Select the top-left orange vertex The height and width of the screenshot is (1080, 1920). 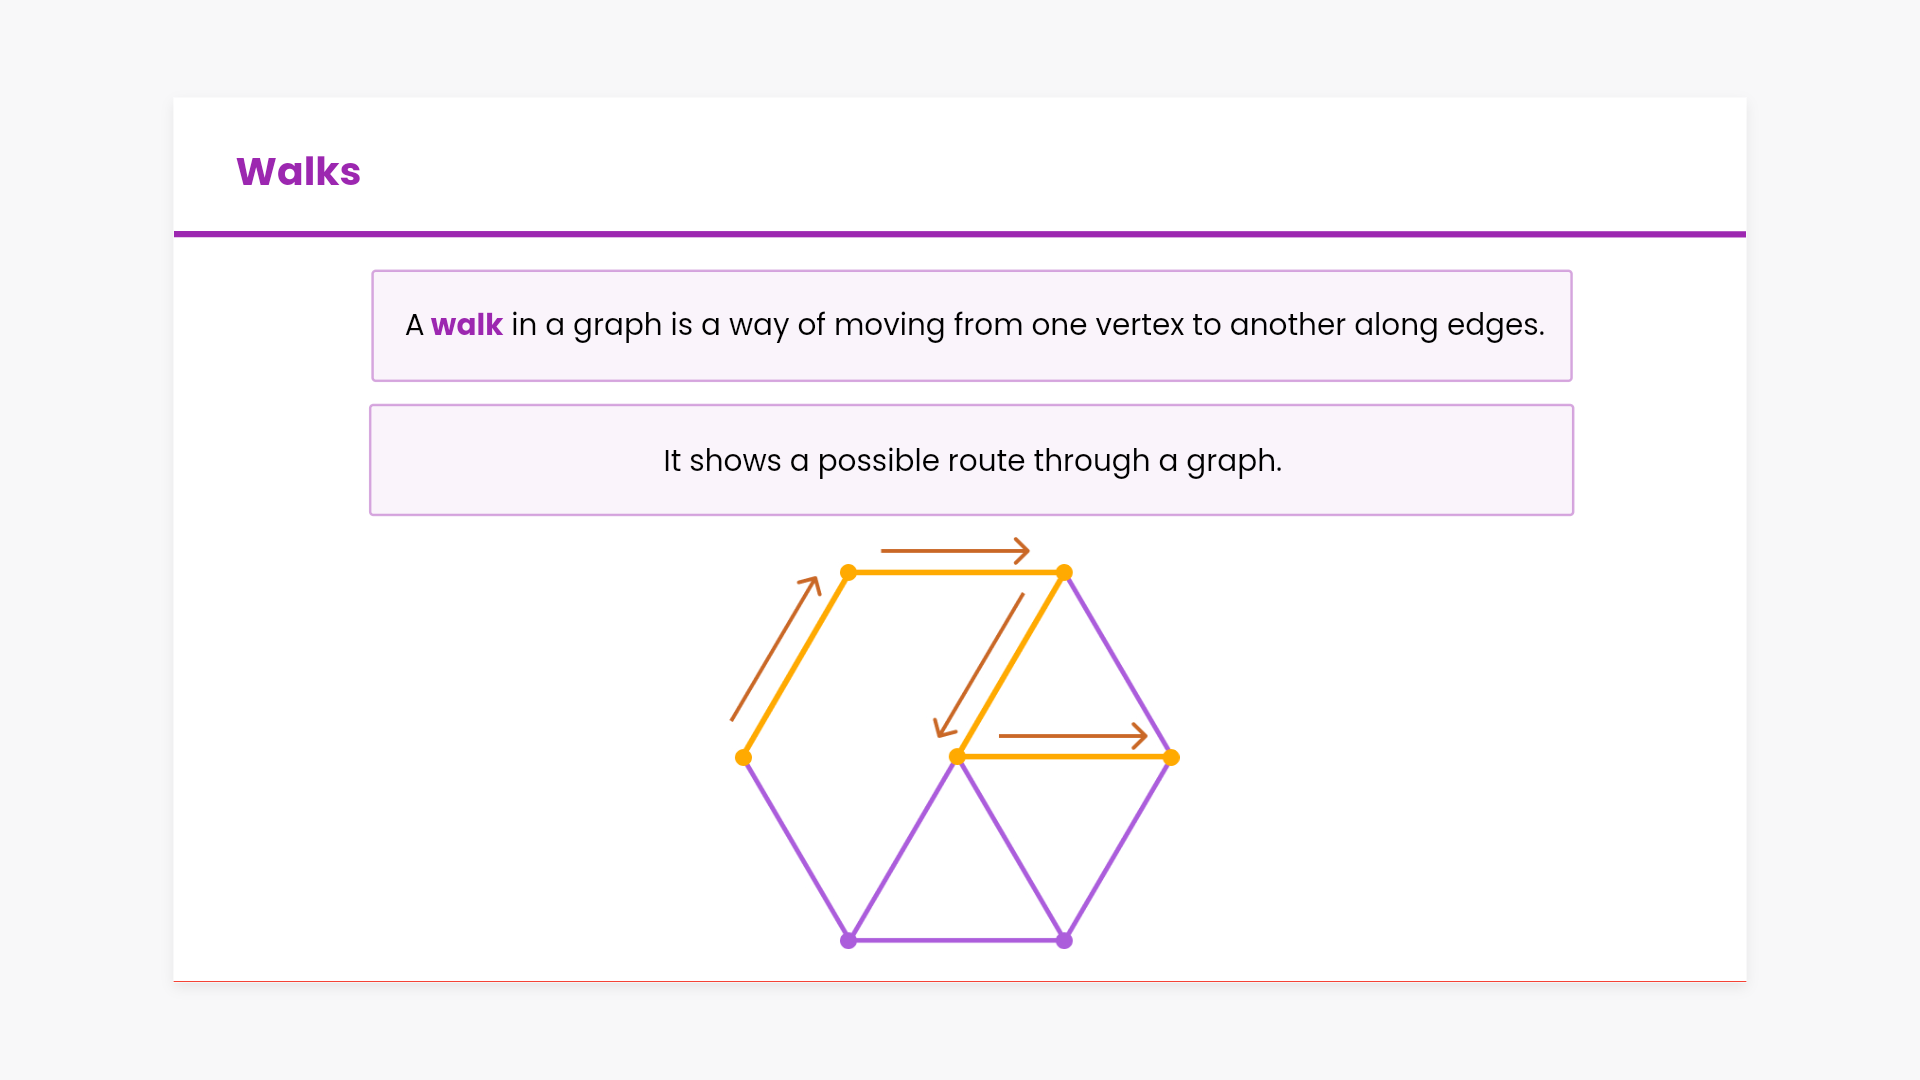pos(848,573)
